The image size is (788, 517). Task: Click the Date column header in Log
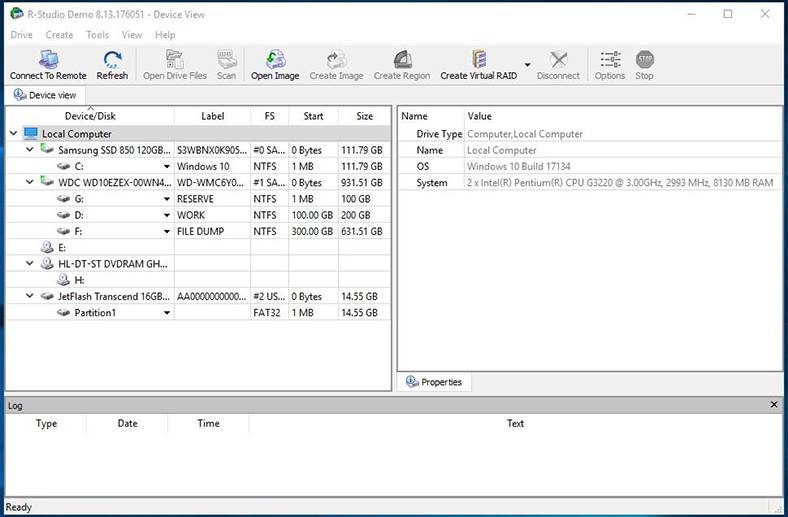tap(128, 424)
